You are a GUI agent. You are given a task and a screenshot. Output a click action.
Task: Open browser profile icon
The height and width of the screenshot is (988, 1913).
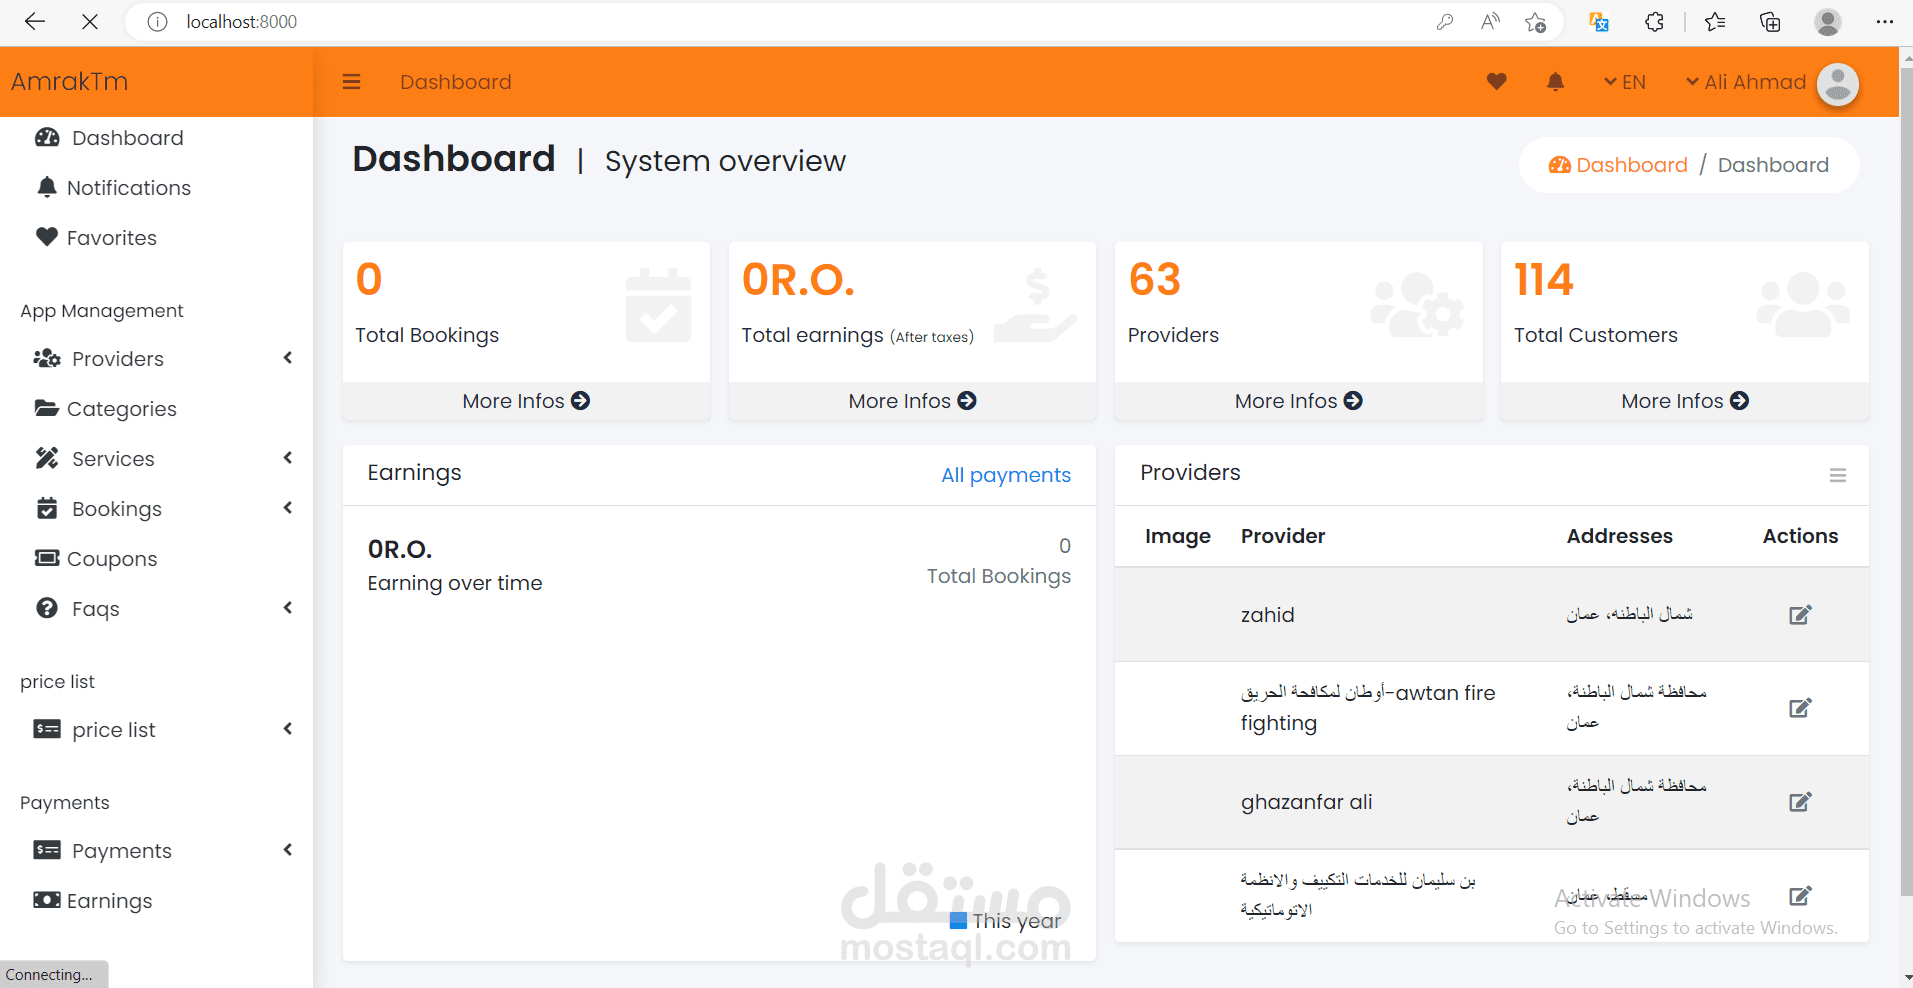tap(1828, 22)
